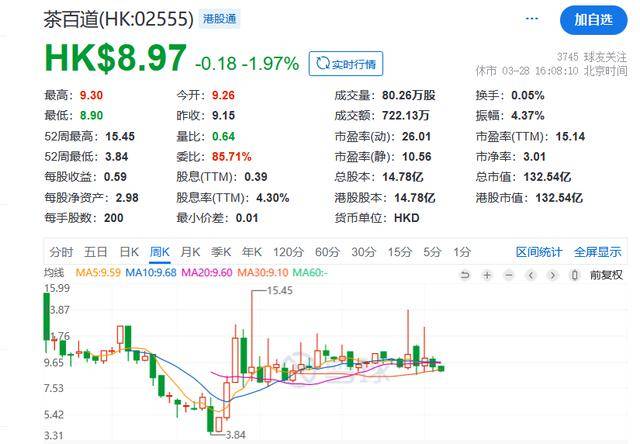The width and height of the screenshot is (640, 444).
Task: Choose the 120分 interval tab
Action: click(x=288, y=252)
